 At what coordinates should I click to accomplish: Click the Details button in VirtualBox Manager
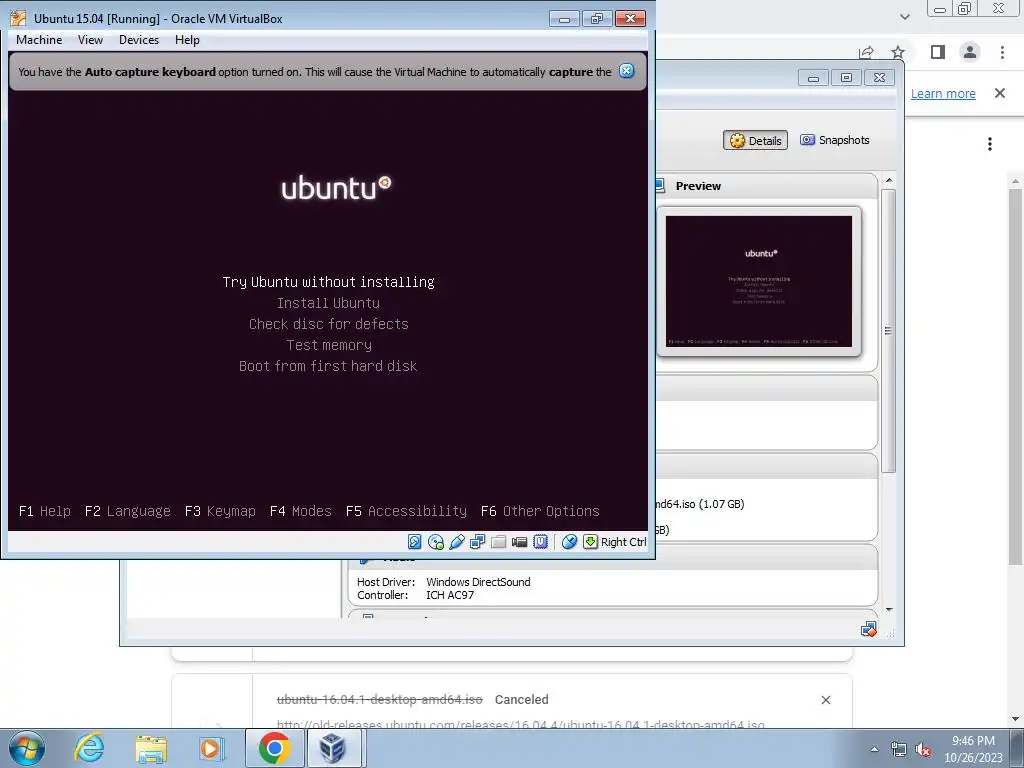coord(756,140)
